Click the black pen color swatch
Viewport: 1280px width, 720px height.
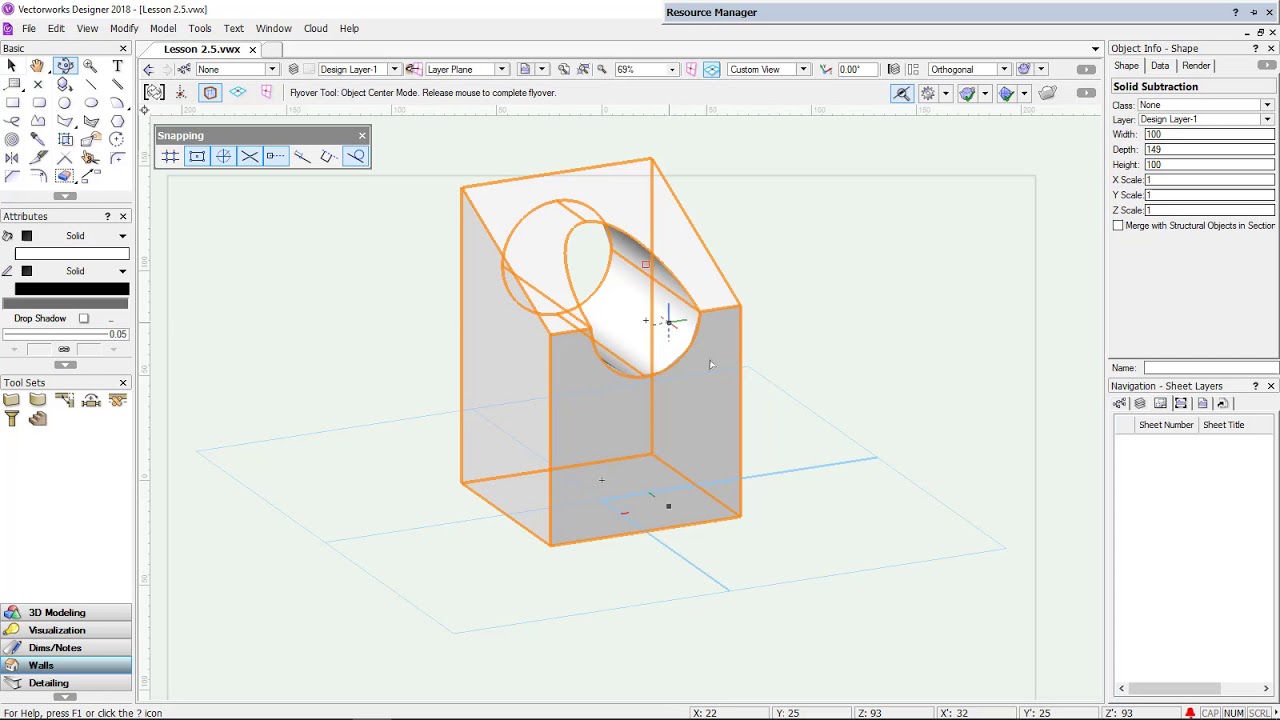72,289
